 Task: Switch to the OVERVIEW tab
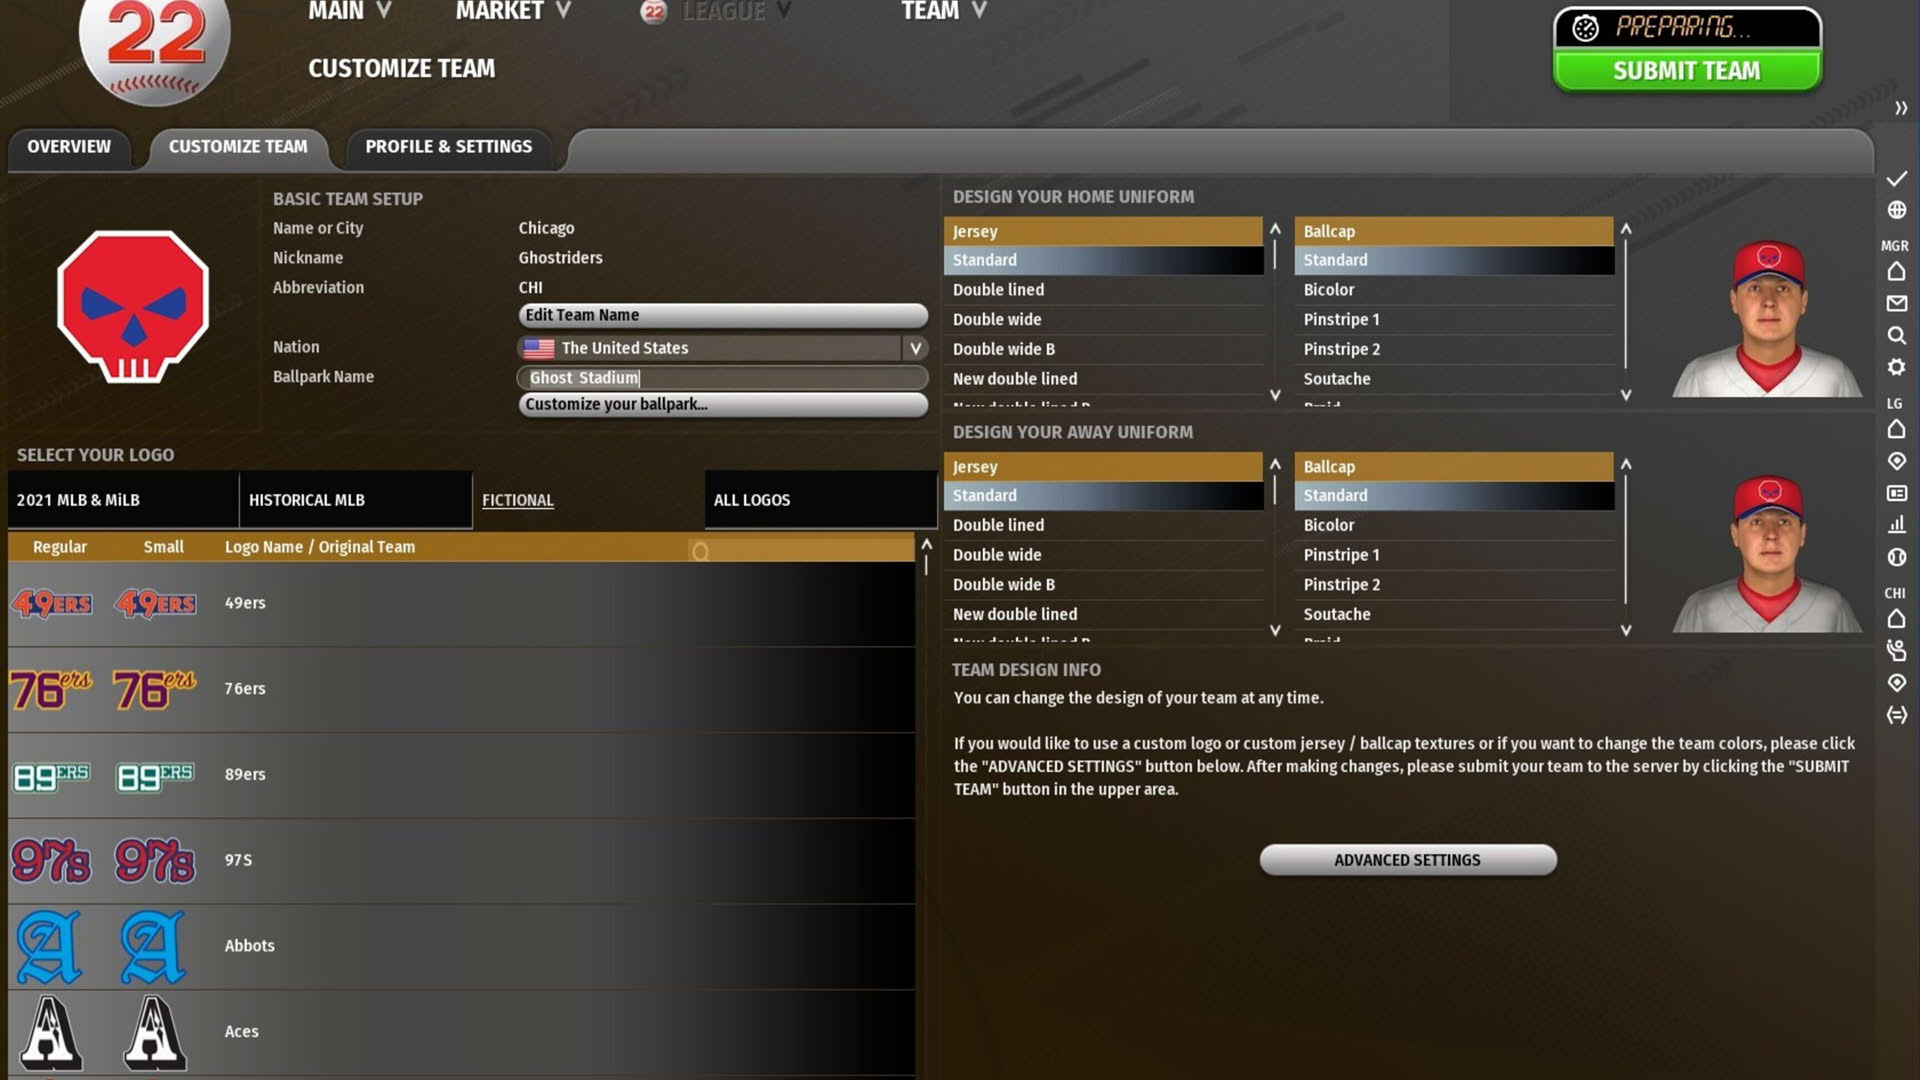(x=69, y=147)
